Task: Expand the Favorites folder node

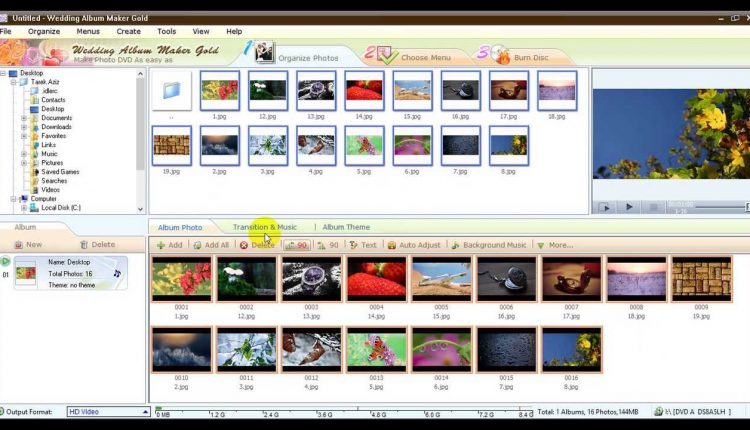Action: 24,136
